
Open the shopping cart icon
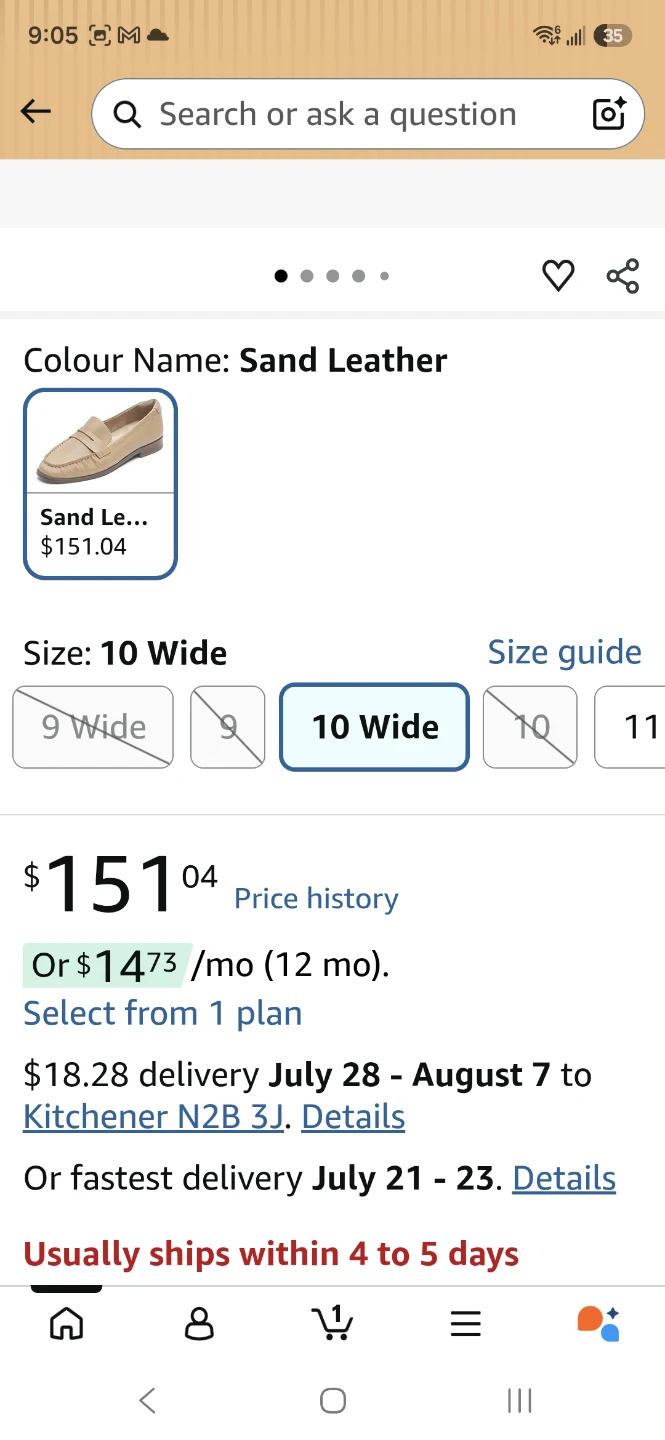pos(332,1322)
